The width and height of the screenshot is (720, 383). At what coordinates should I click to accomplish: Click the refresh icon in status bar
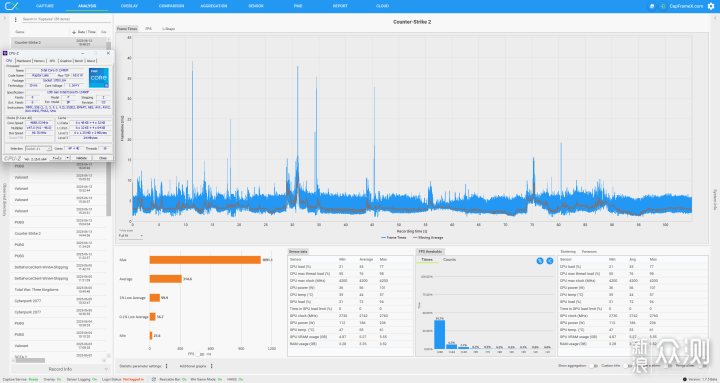[154, 379]
